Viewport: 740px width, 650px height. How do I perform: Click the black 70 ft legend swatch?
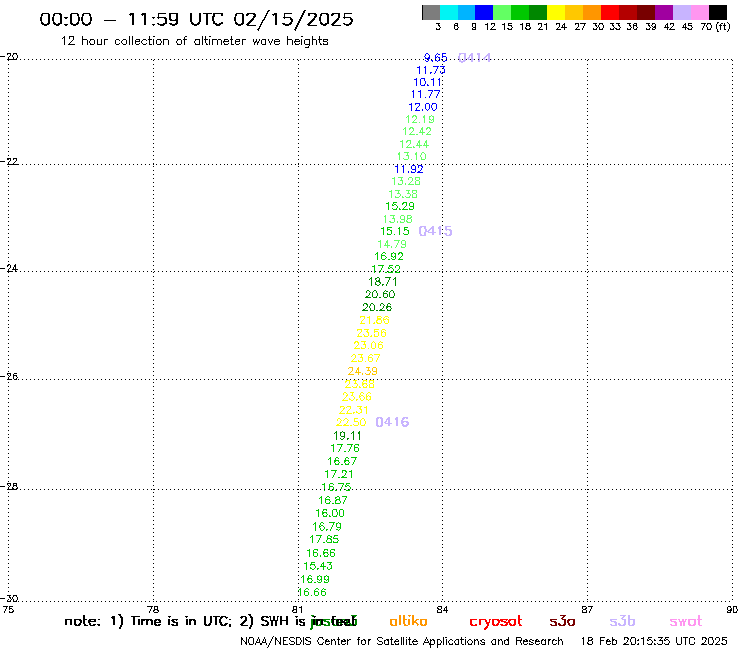pos(718,12)
